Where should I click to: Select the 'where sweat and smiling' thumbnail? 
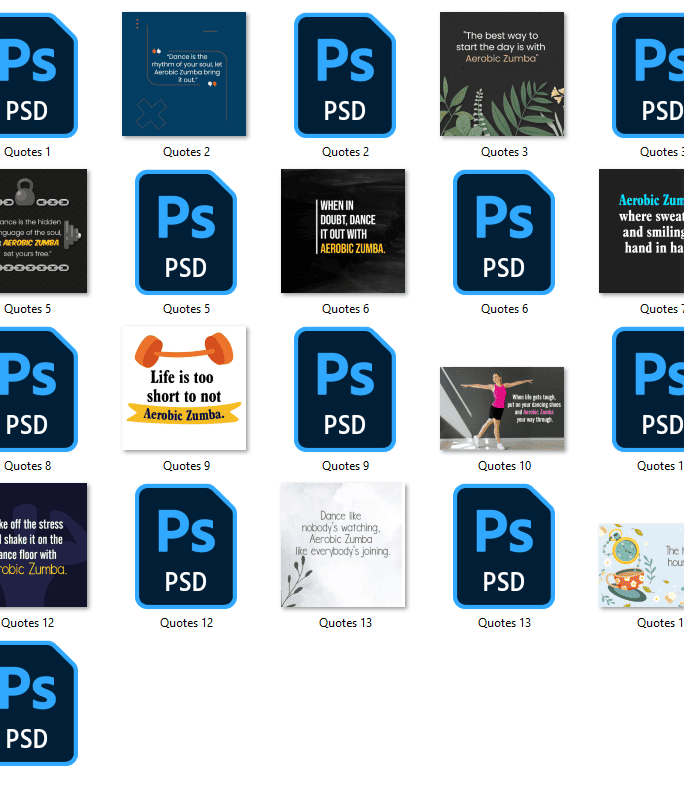click(x=641, y=231)
